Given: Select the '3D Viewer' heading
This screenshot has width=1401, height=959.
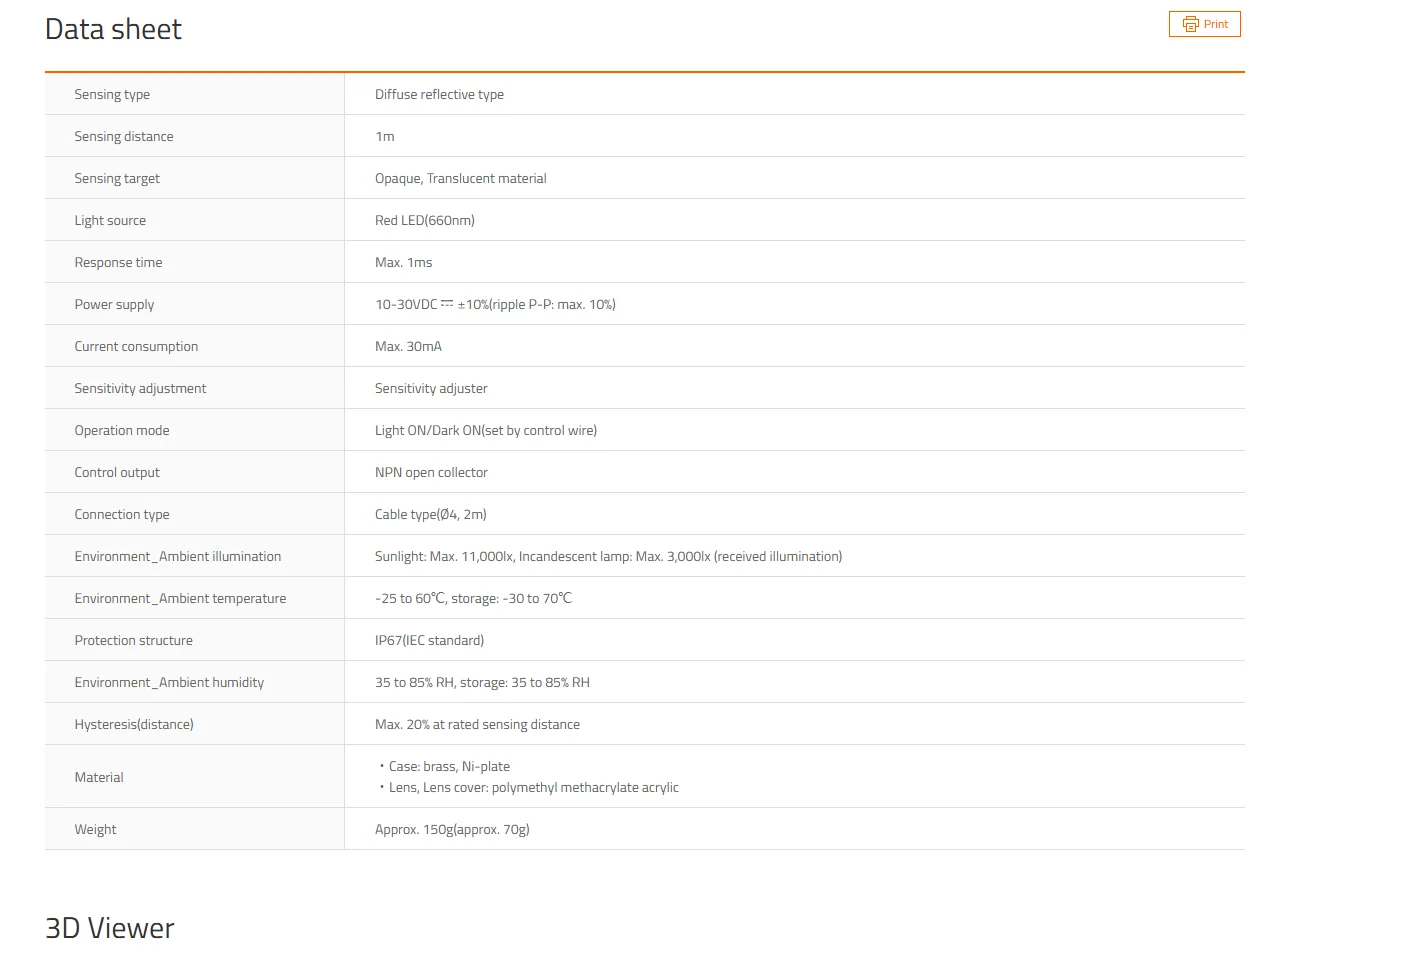Looking at the screenshot, I should [x=110, y=928].
